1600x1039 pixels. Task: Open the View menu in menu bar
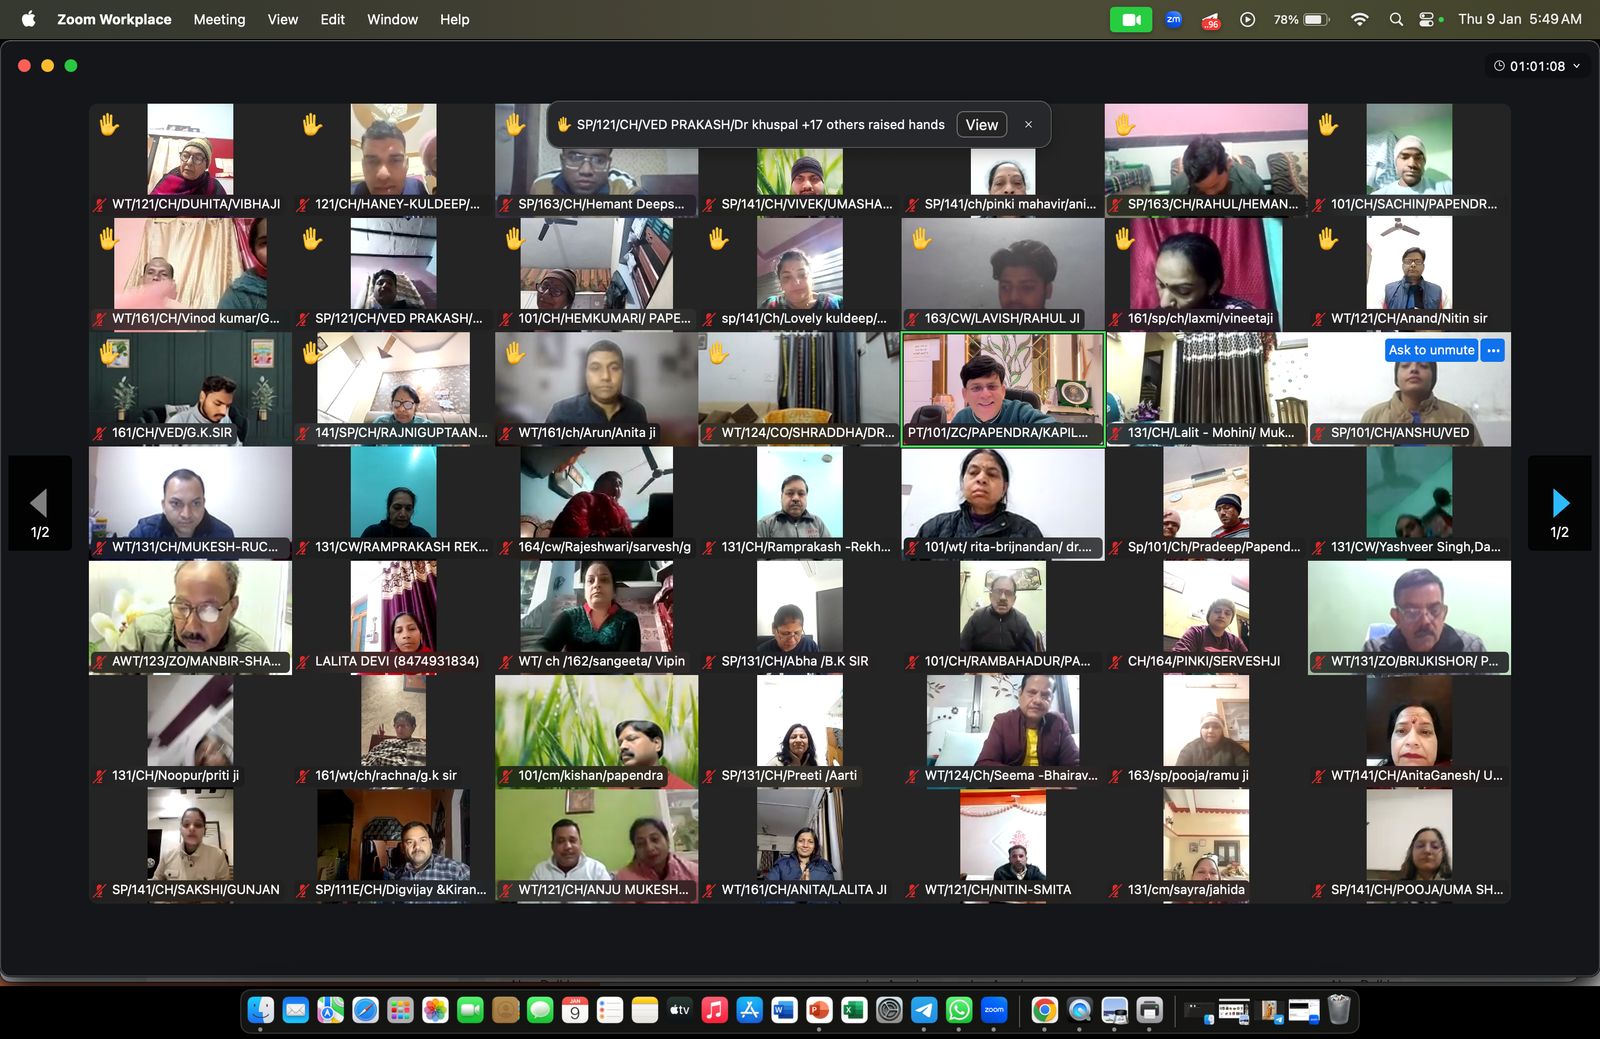pos(283,19)
